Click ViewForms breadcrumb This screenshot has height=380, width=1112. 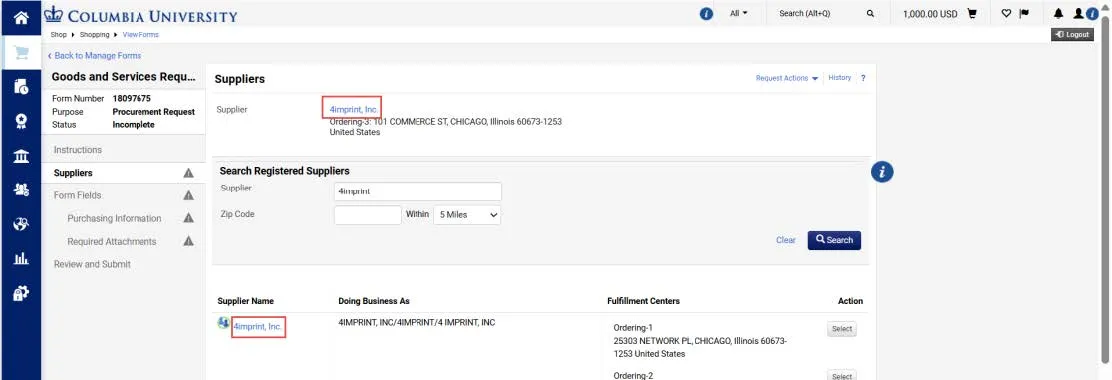tap(140, 35)
